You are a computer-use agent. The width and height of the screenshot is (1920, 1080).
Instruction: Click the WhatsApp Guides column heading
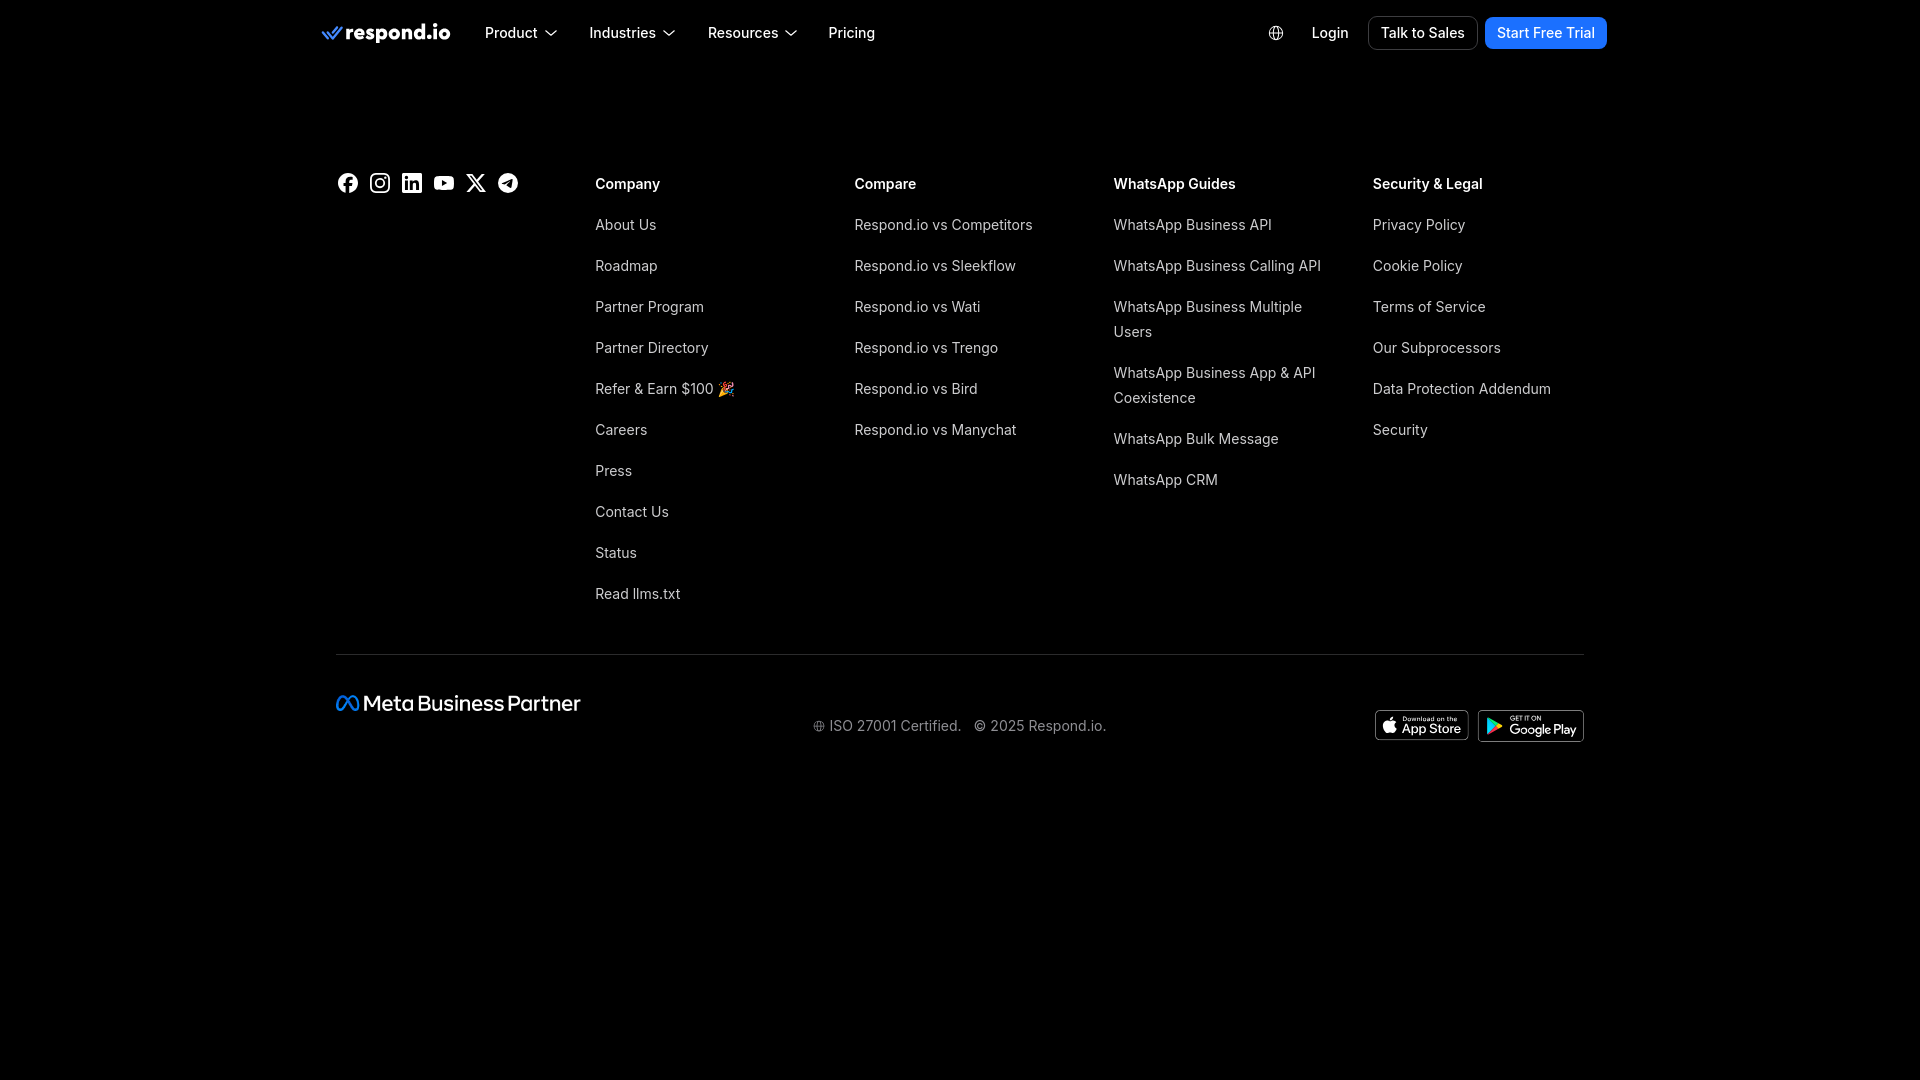click(x=1175, y=184)
